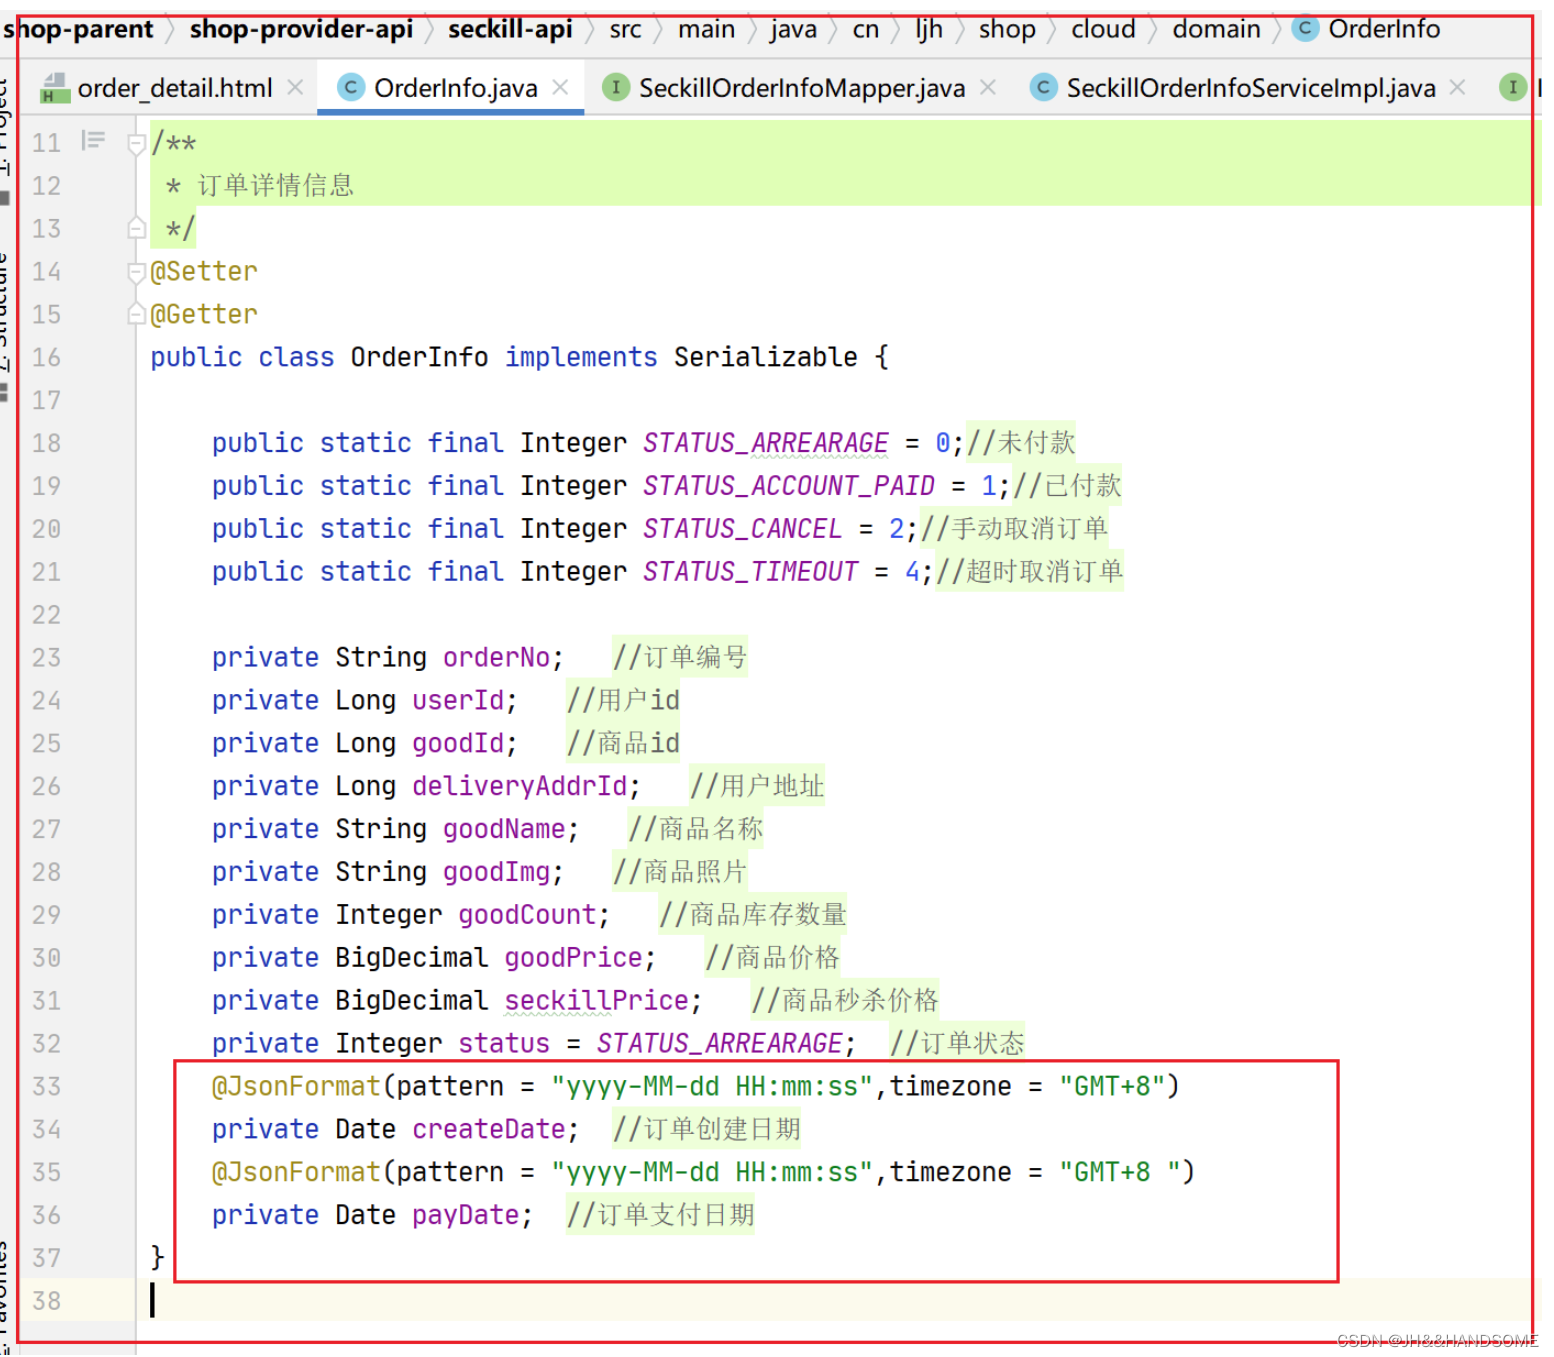
Task: Click the goodImg field name
Action: (x=497, y=873)
